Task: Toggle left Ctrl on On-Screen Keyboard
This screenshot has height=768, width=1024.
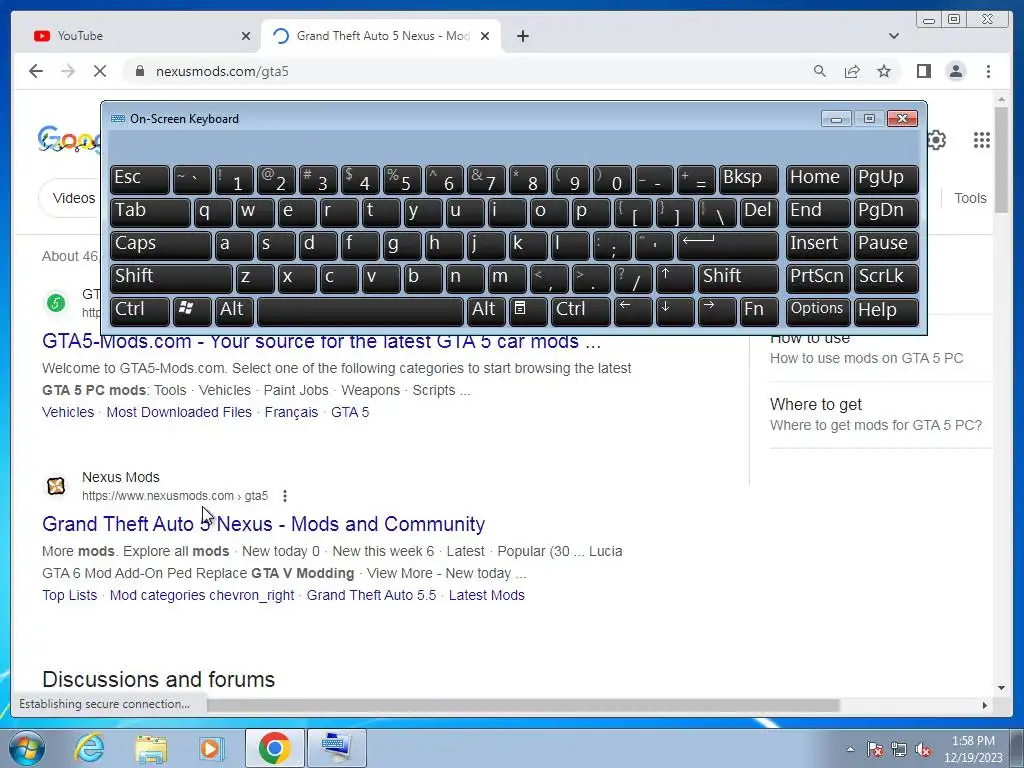Action: pos(139,311)
